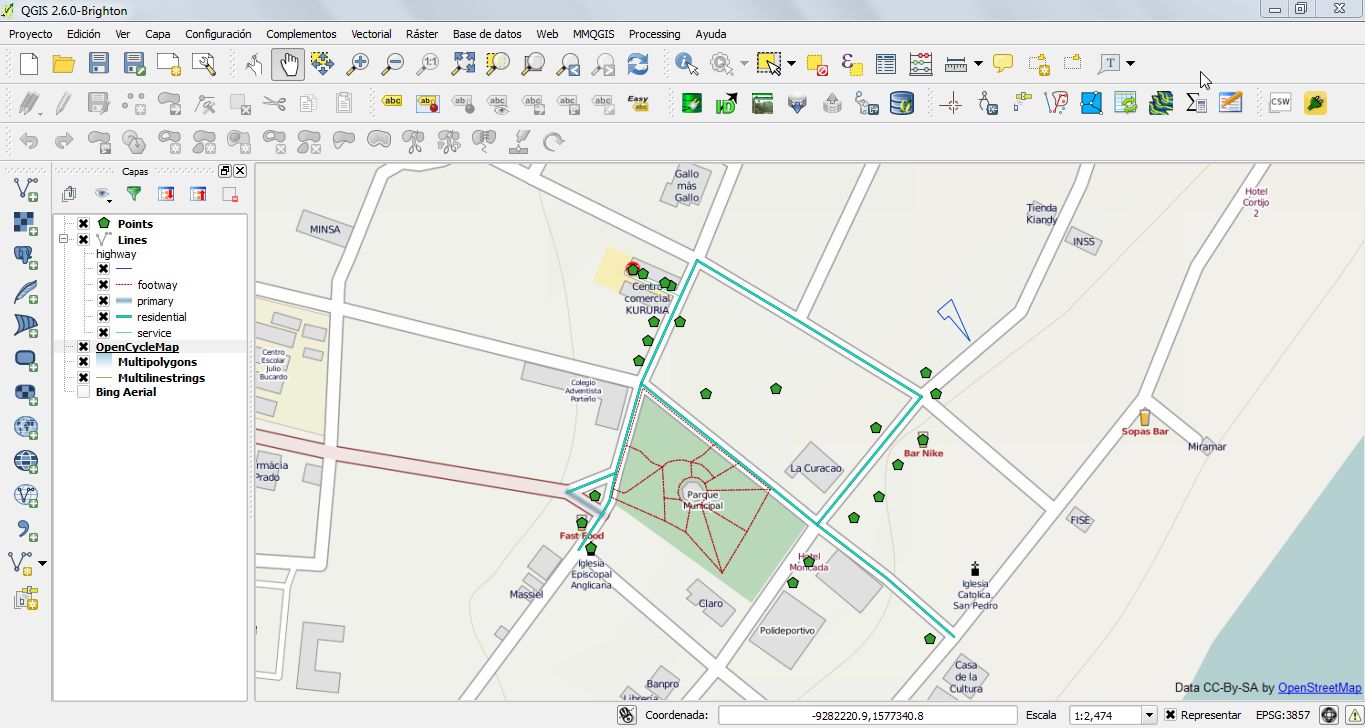The image size is (1365, 728).
Task: Refresh the map canvas
Action: point(638,64)
